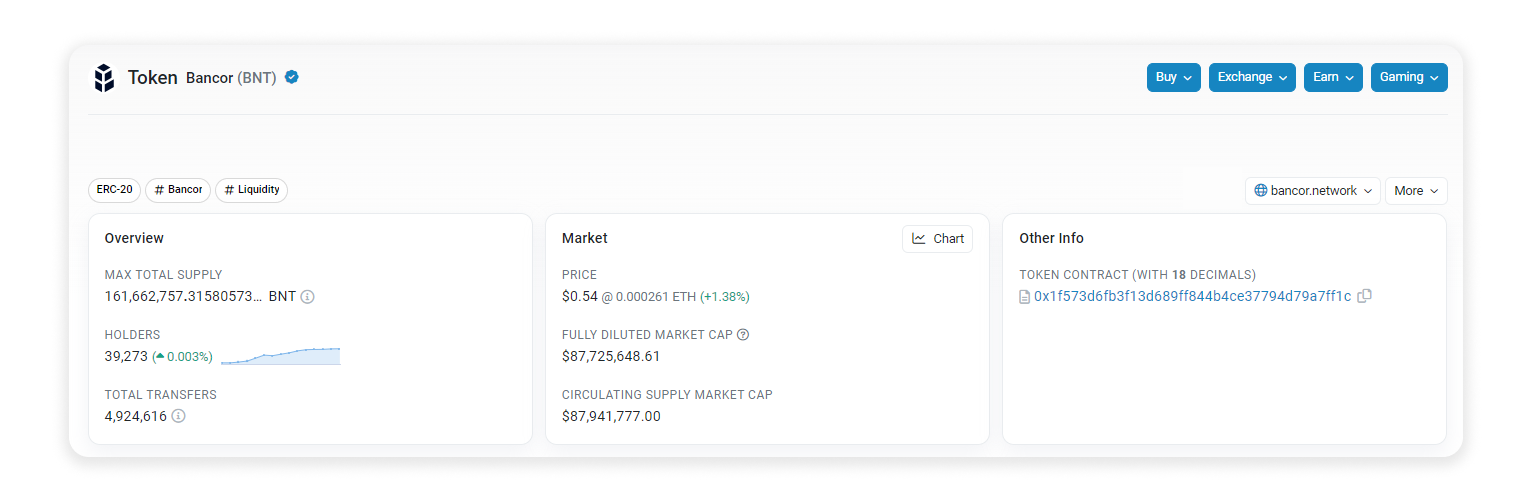Click the Bancor token logo icon

pyautogui.click(x=104, y=78)
